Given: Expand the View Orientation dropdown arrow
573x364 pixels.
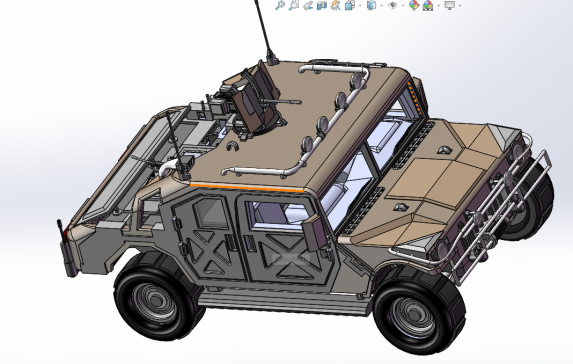Looking at the screenshot, I should click(x=360, y=5).
